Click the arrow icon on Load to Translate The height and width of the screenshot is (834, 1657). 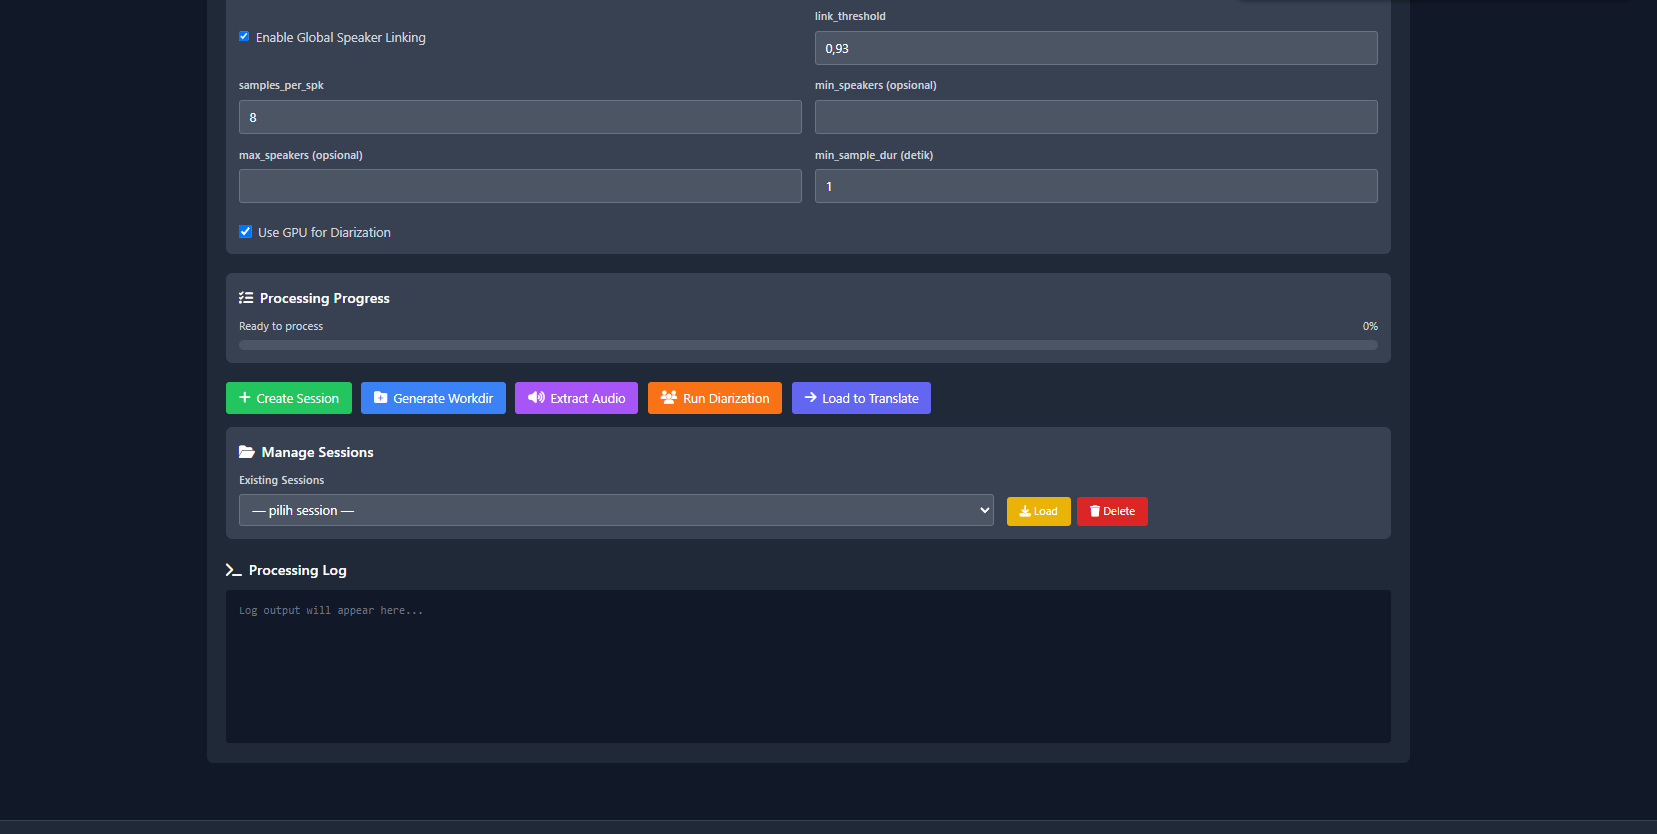(811, 398)
